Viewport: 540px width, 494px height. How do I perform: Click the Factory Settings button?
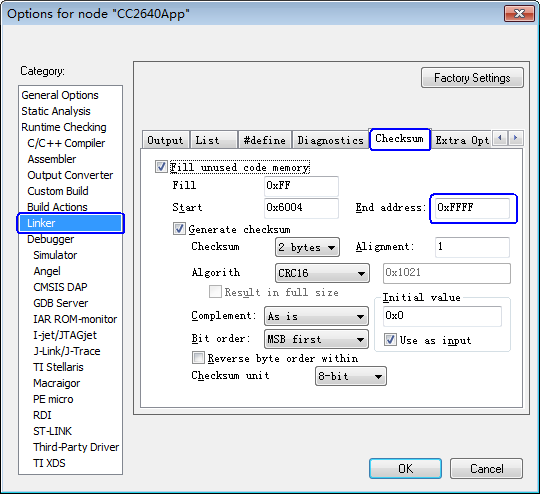pos(472,78)
